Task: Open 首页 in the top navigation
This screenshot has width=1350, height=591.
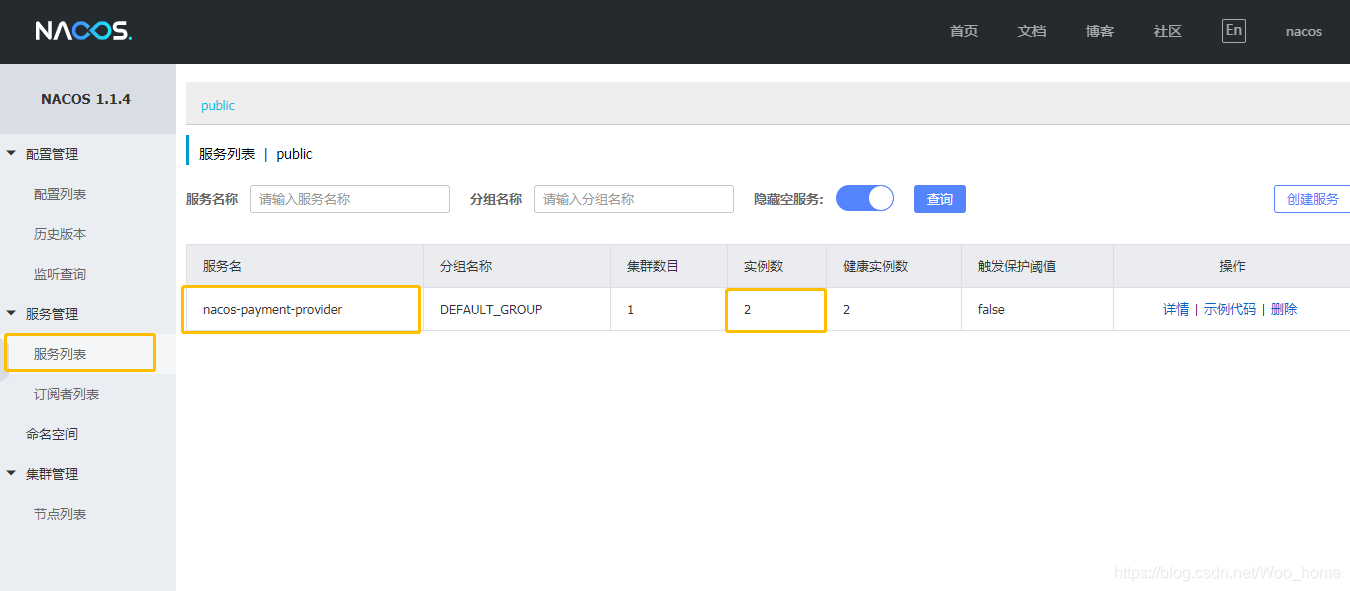Action: 964,31
